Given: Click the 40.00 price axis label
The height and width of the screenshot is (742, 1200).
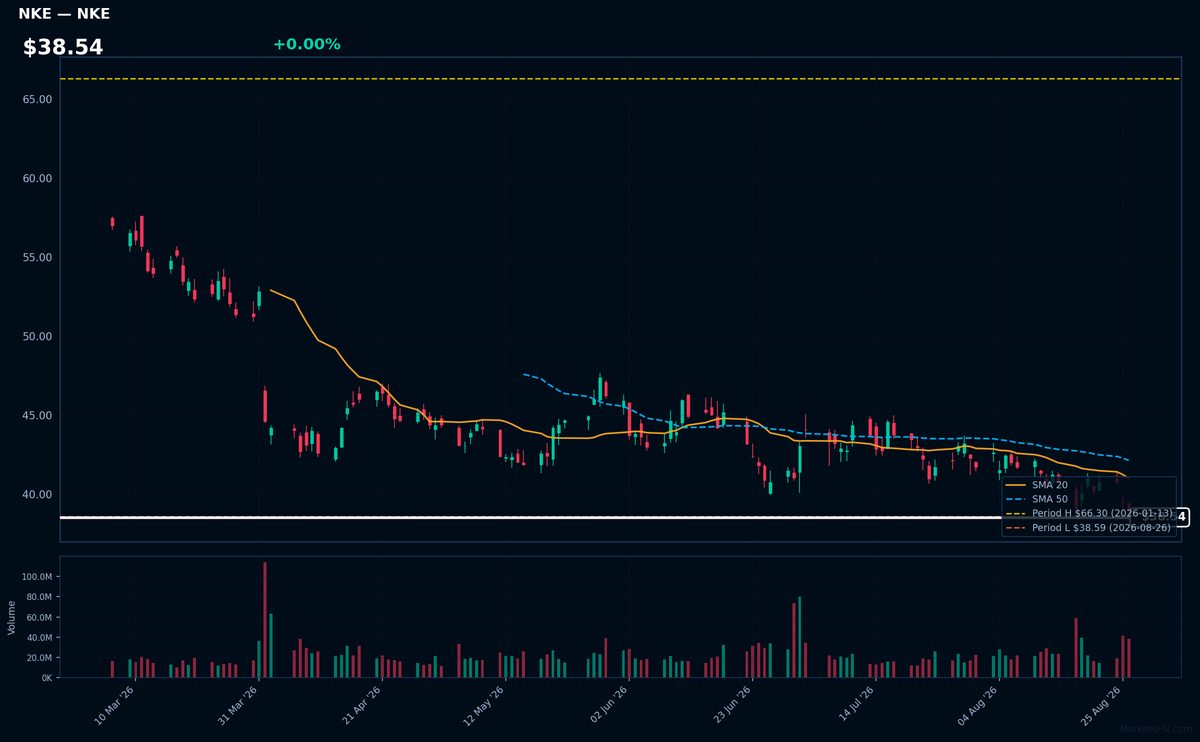Looking at the screenshot, I should tap(37, 495).
